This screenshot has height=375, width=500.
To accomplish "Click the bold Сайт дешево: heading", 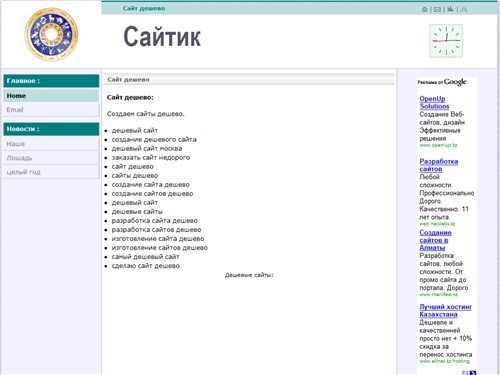I will [130, 97].
